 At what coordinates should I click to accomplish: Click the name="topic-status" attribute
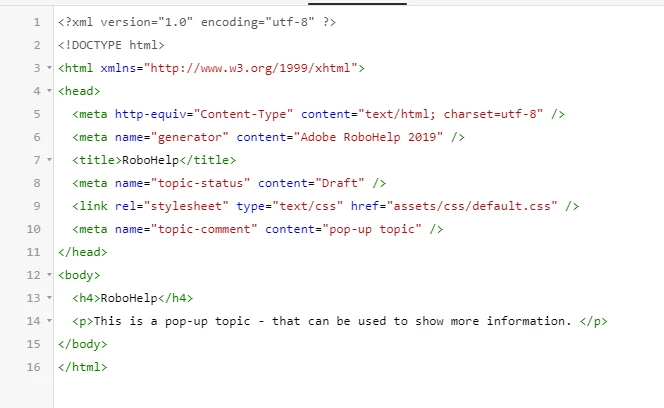(x=183, y=183)
